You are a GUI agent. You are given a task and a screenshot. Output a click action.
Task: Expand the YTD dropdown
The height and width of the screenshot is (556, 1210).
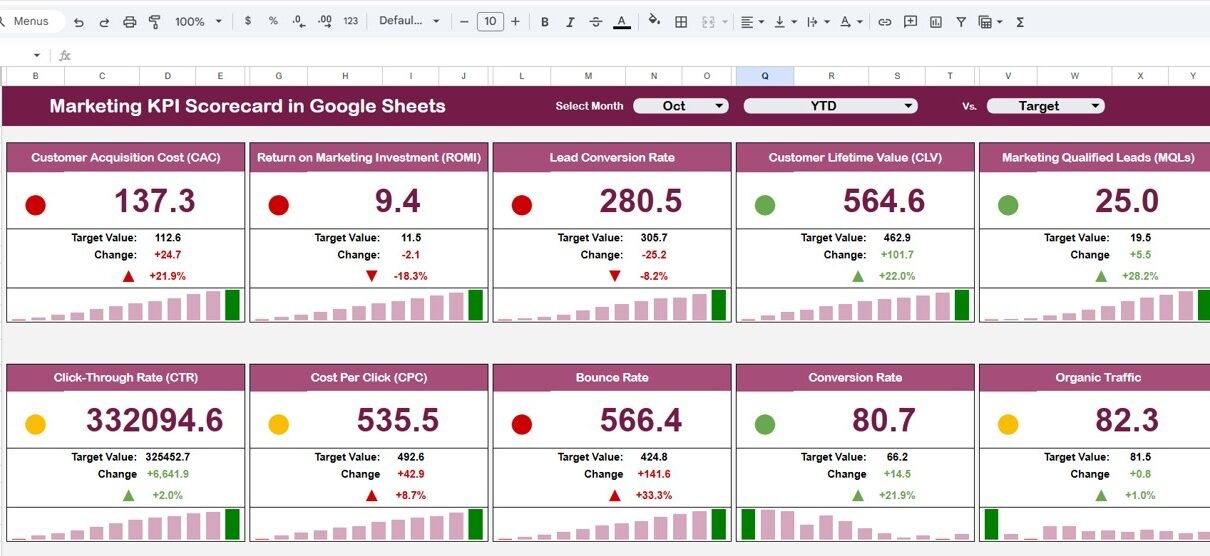click(830, 106)
